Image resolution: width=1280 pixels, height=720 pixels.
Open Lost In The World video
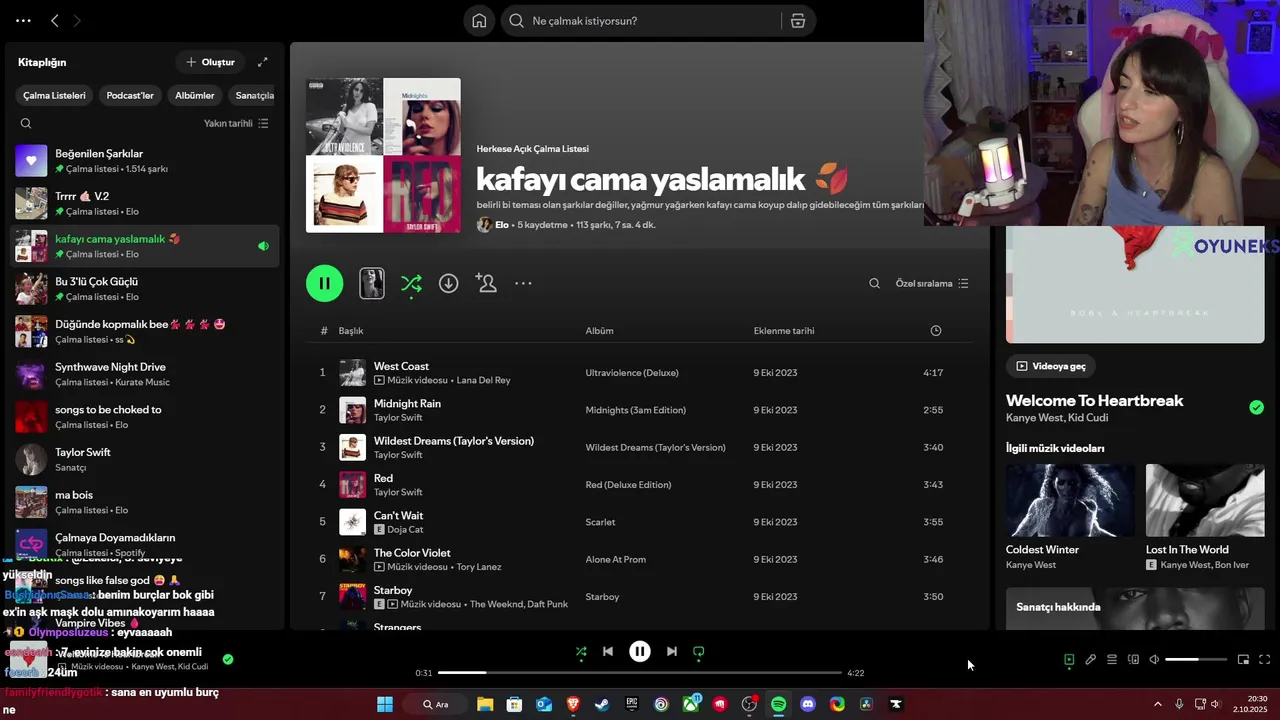pyautogui.click(x=1205, y=517)
